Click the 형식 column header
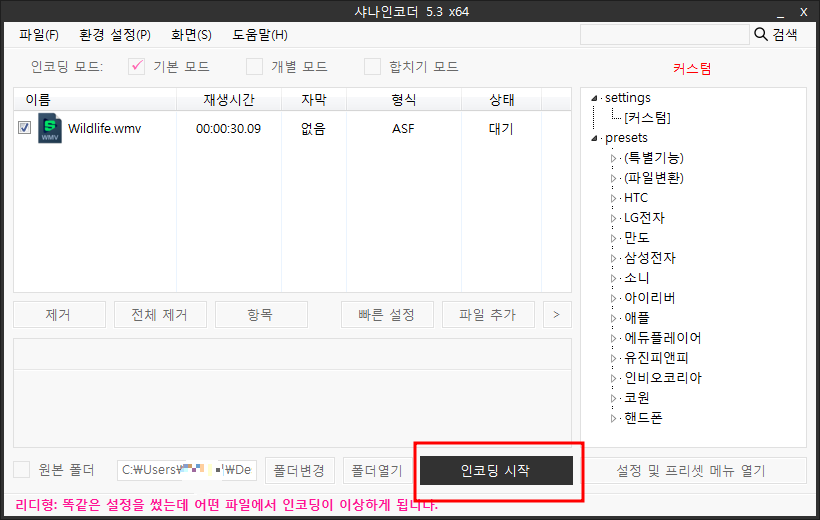Screen dimensions: 820x520 [x=404, y=99]
